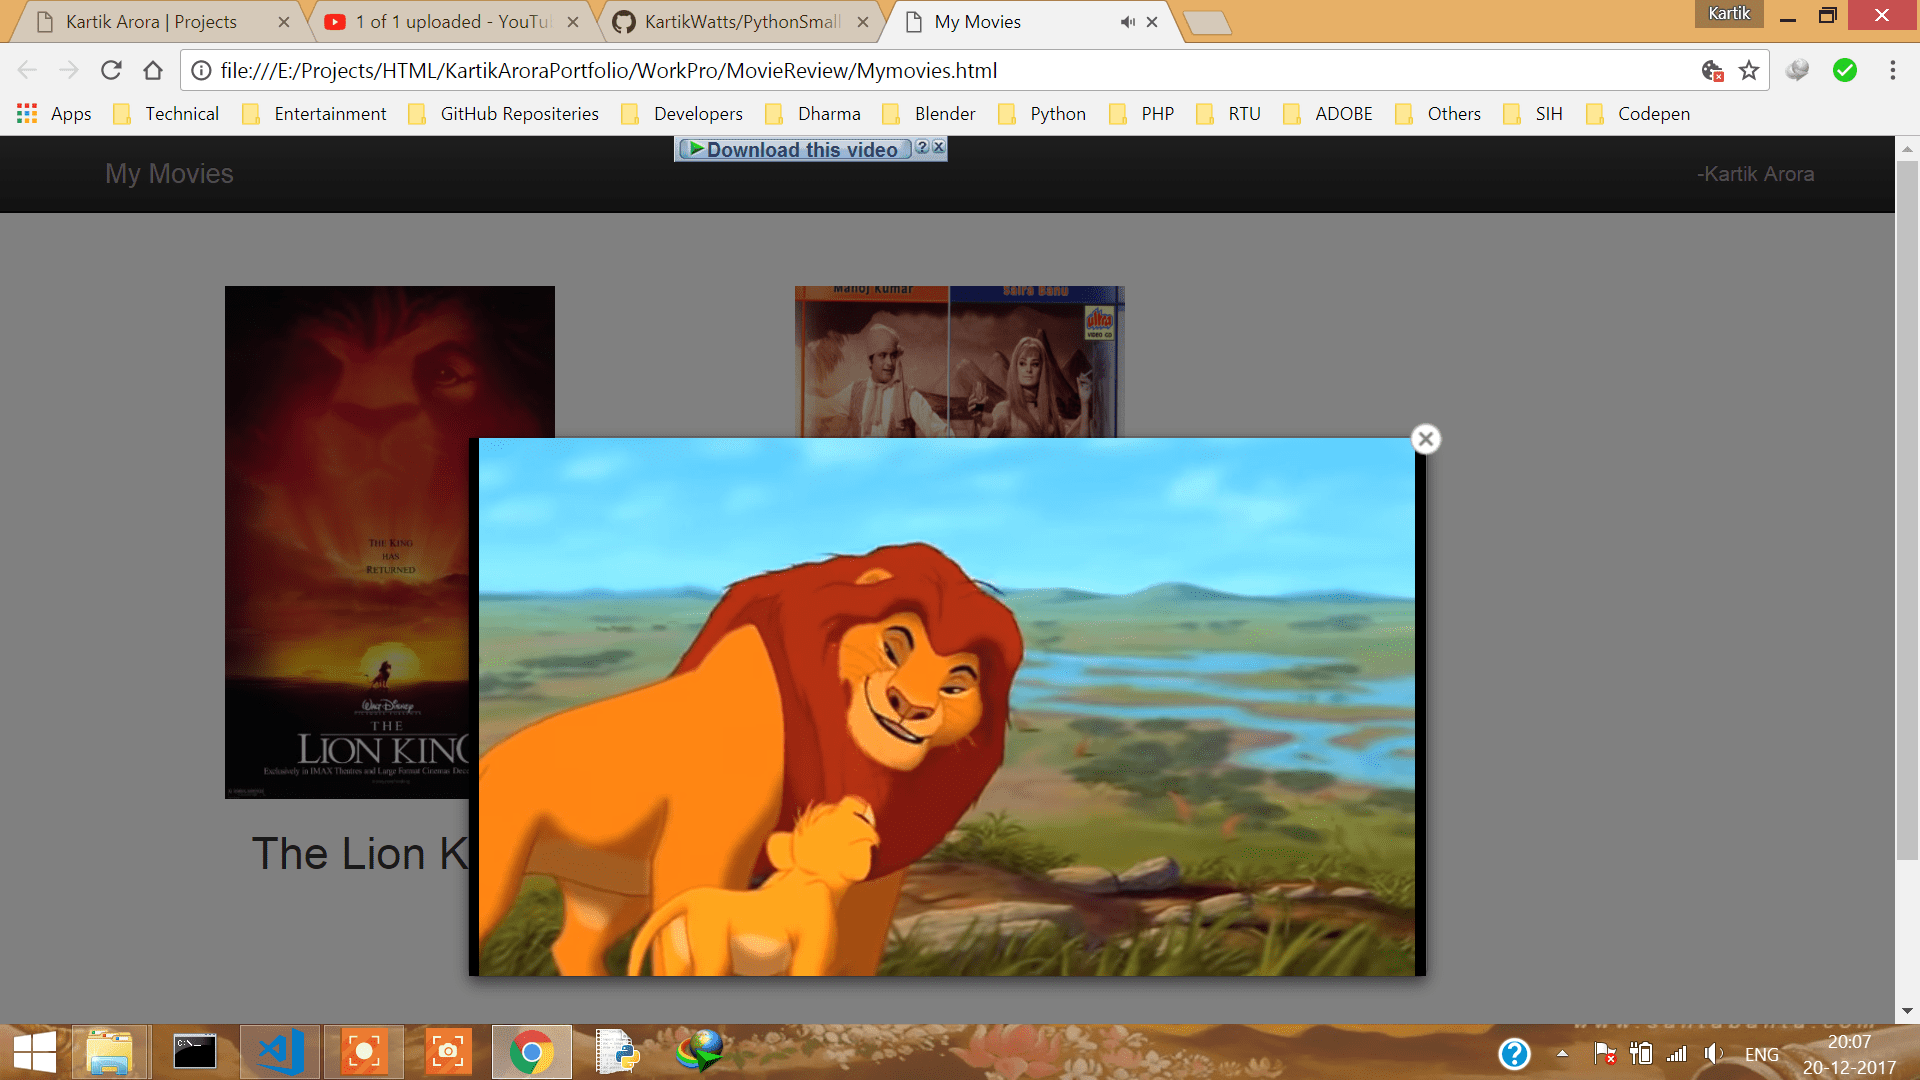Image resolution: width=1920 pixels, height=1080 pixels.
Task: Open the PHP bookmarks folder
Action: 1142,113
